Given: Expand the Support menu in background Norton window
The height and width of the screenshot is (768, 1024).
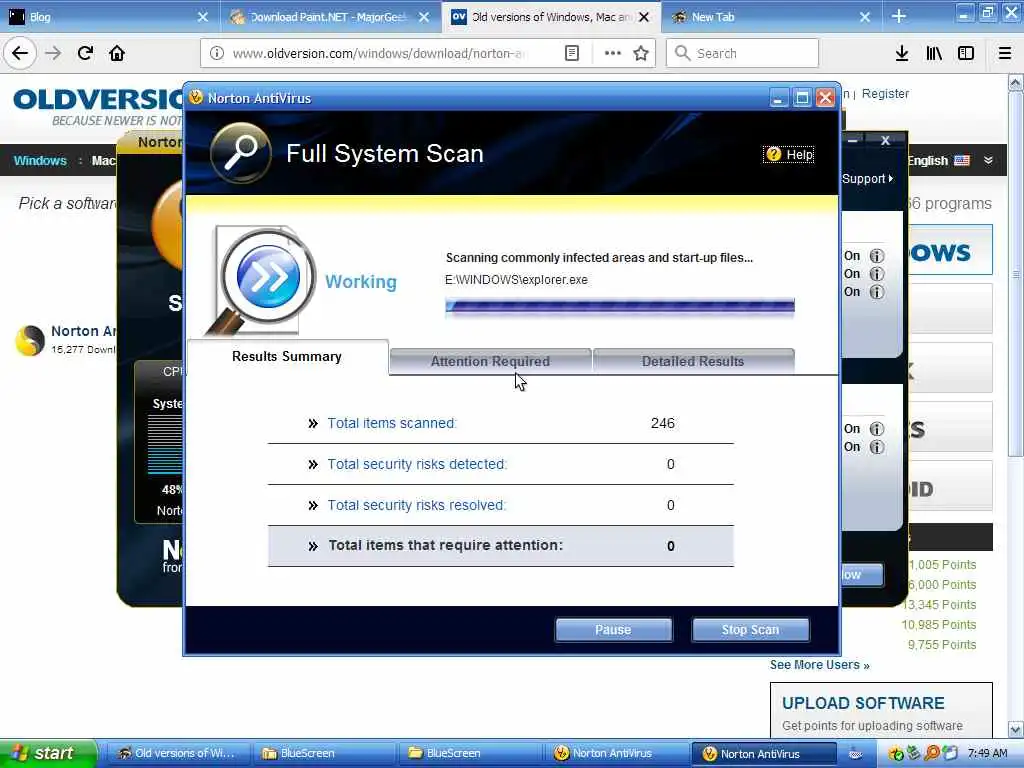Looking at the screenshot, I should point(867,178).
